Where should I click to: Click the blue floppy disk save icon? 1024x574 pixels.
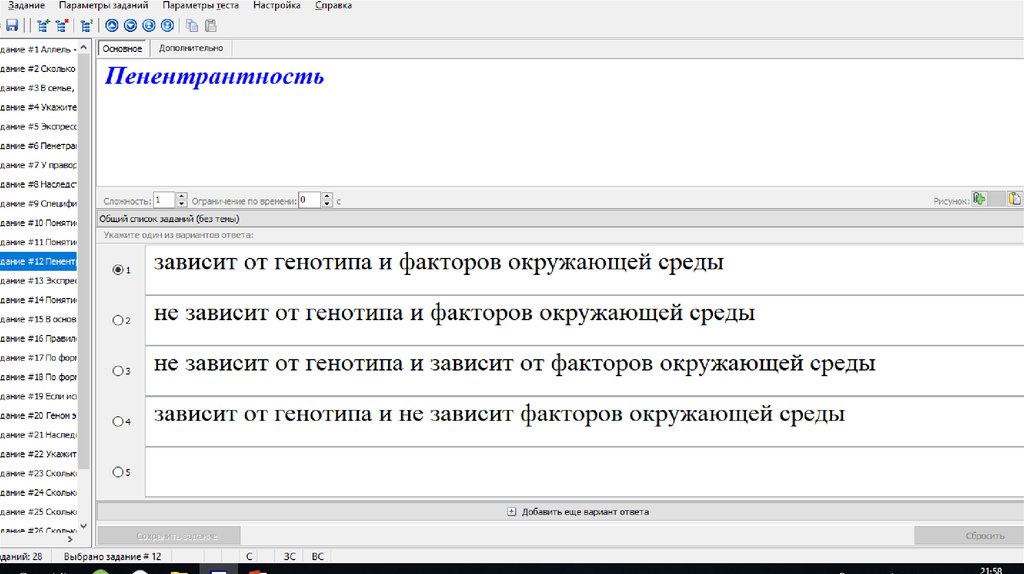tap(12, 26)
